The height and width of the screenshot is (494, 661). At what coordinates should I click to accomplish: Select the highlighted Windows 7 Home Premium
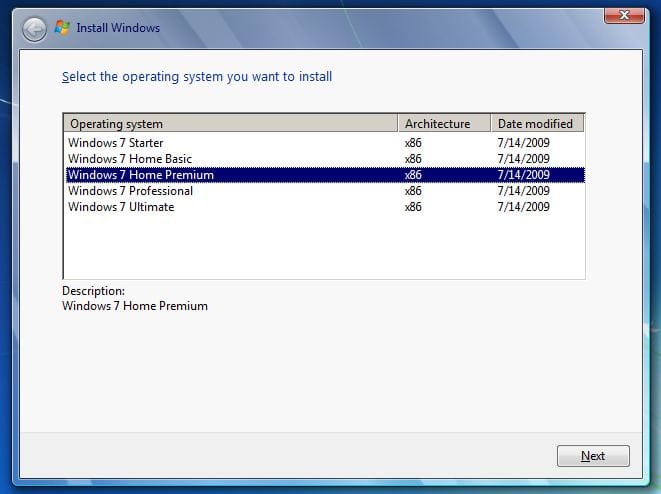pos(141,175)
